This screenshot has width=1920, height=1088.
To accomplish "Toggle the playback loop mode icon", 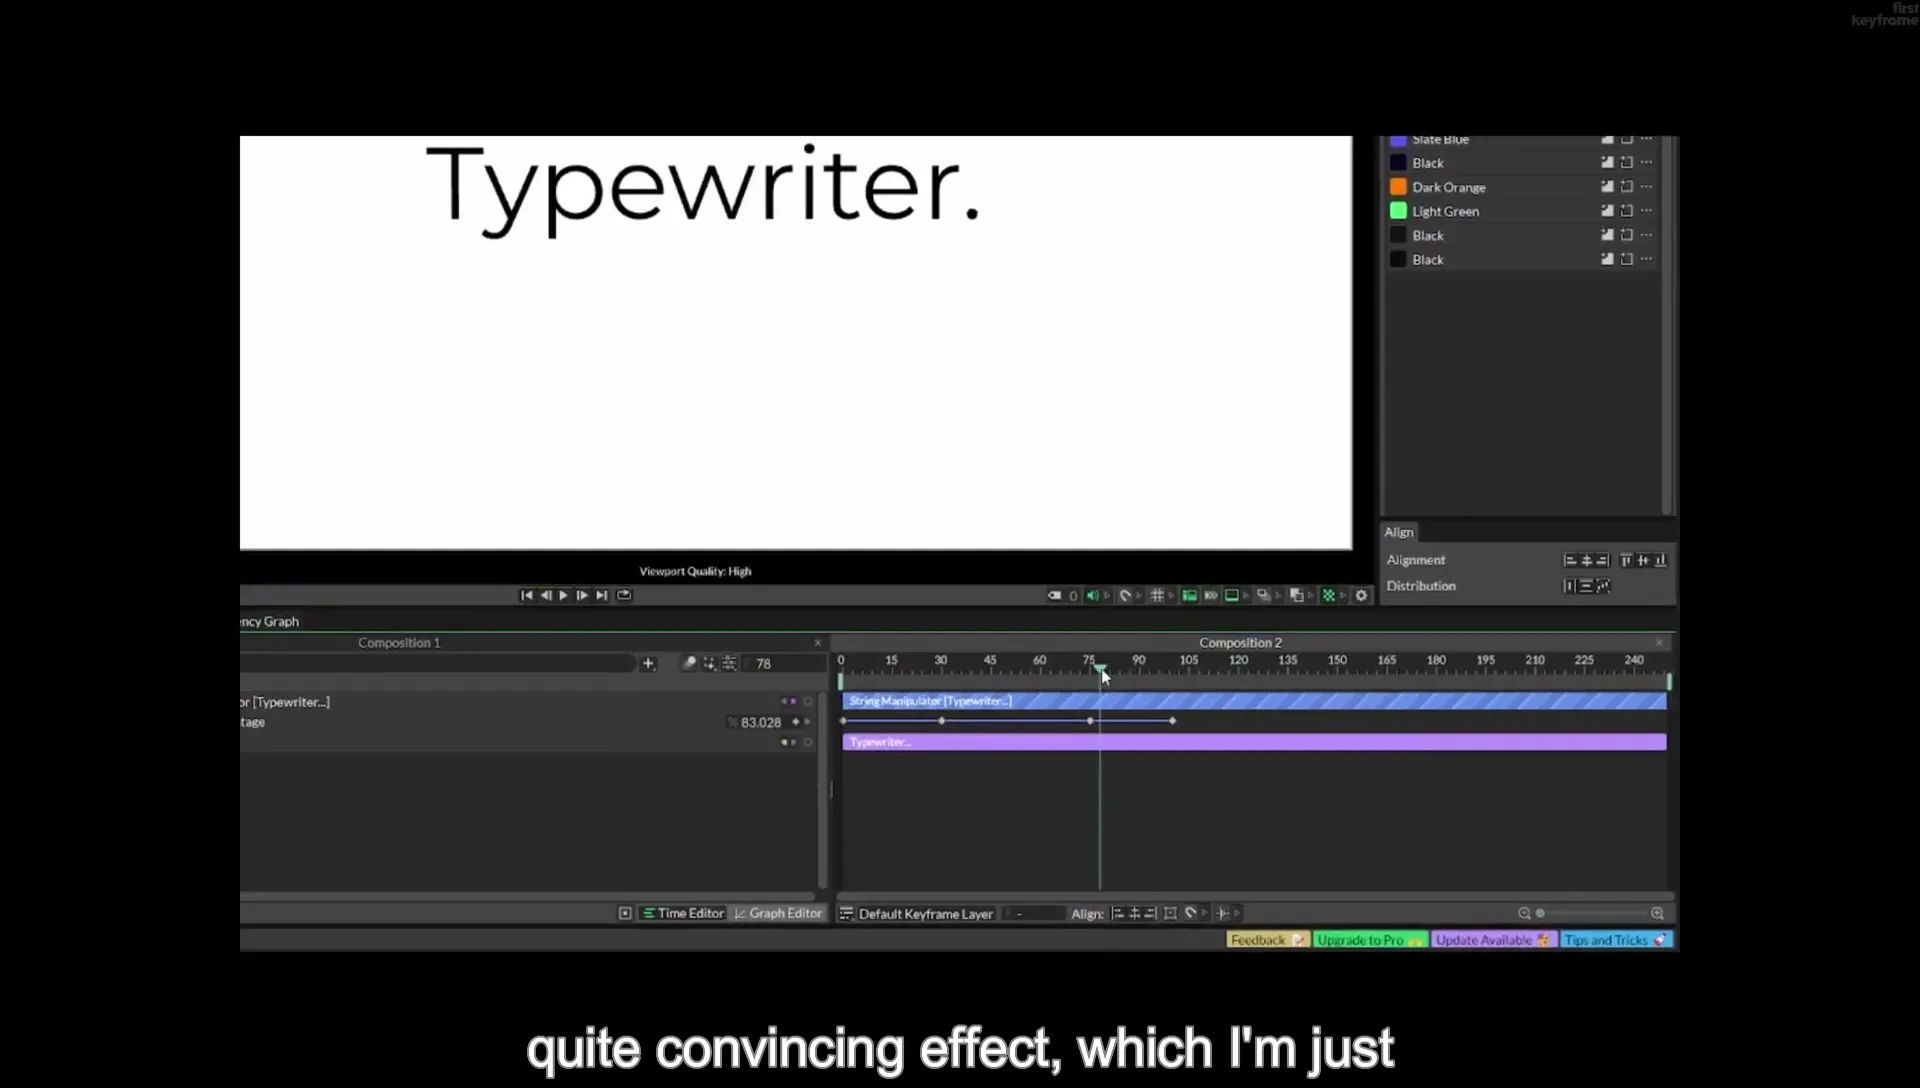I will (624, 595).
